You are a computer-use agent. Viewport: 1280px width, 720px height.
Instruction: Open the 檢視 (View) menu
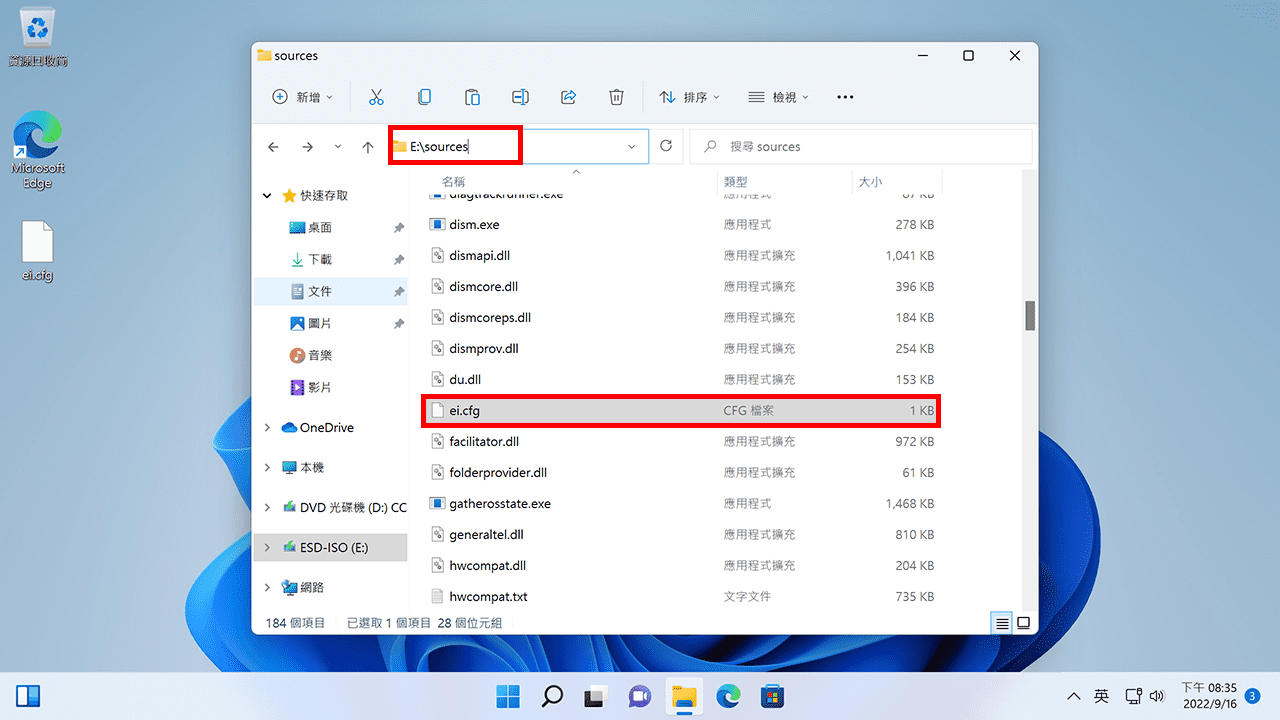[x=778, y=97]
